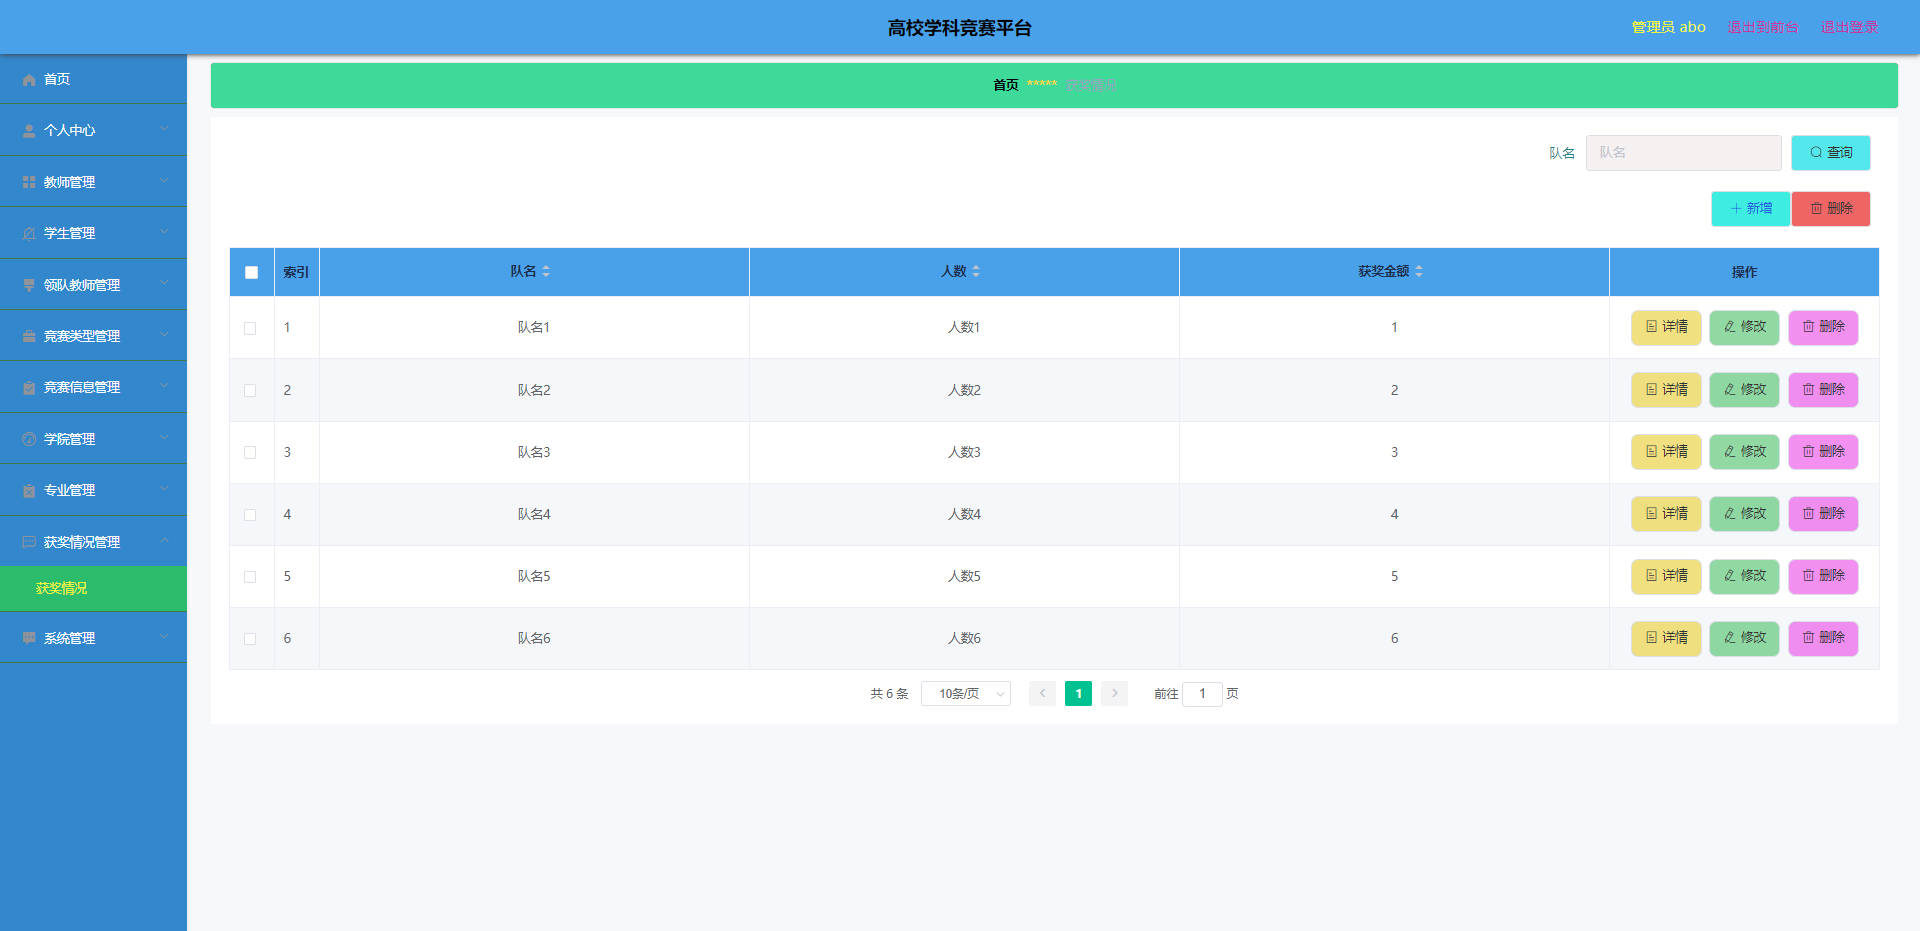Open 详情 for row 队名1
Screen dimensions: 1920x931
pyautogui.click(x=1666, y=327)
